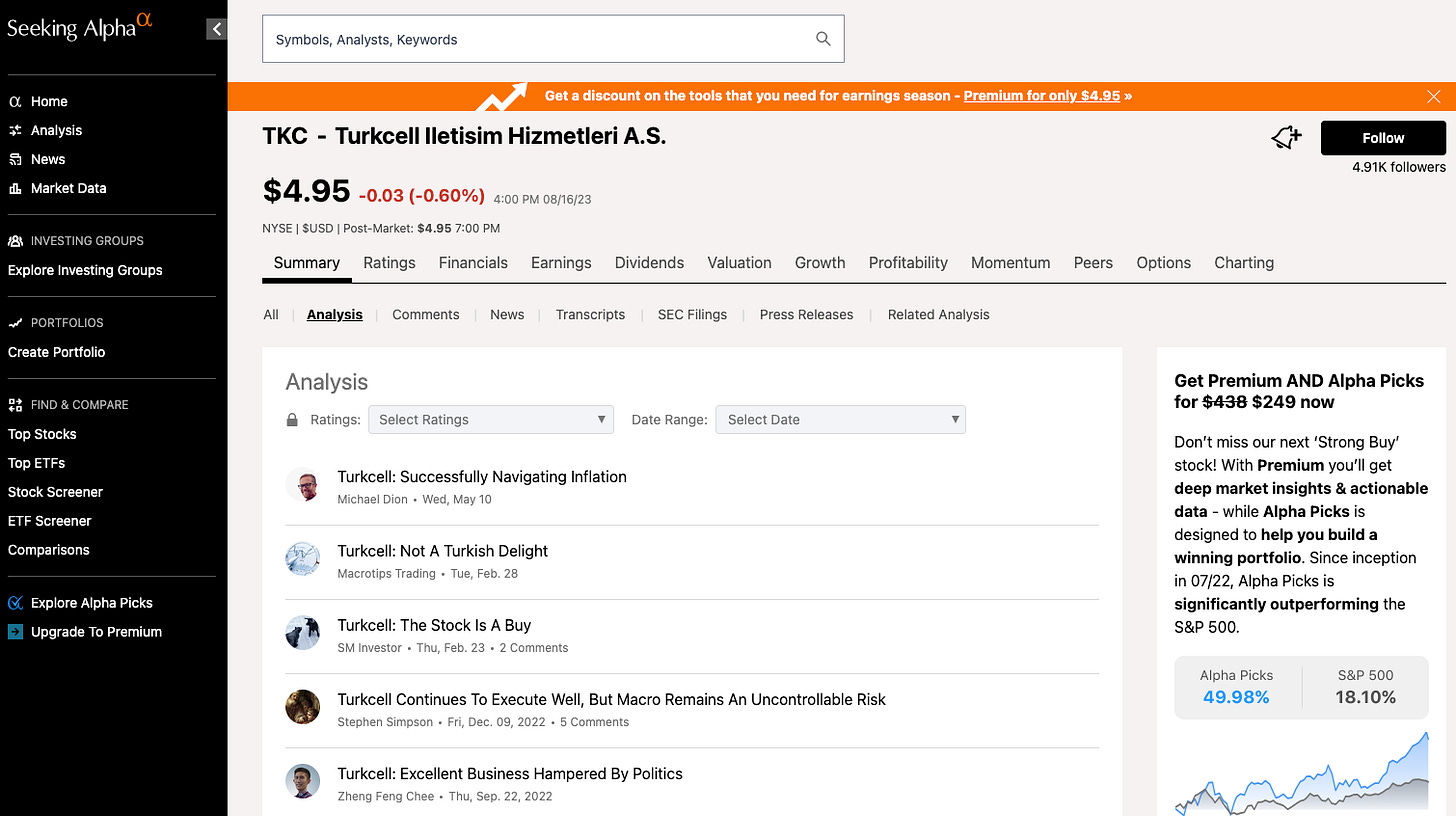Image resolution: width=1456 pixels, height=816 pixels.
Task: Show the SEC Filings sub-tab
Action: [x=692, y=314]
